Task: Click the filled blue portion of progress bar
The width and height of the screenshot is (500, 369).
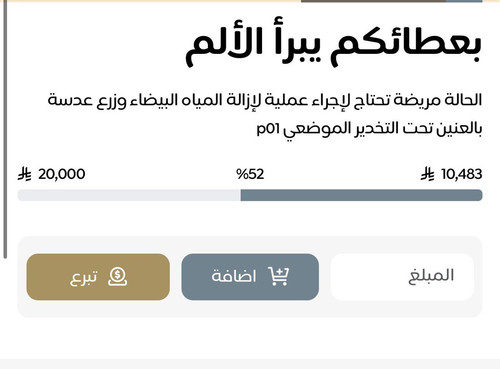Action: [x=361, y=195]
